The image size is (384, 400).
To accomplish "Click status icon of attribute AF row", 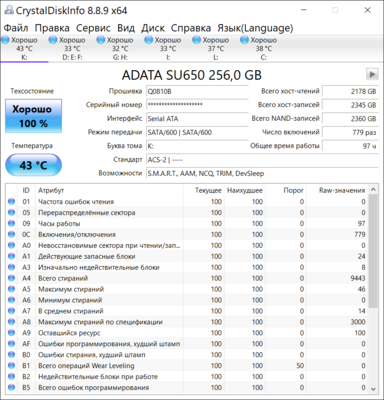I will point(11,344).
